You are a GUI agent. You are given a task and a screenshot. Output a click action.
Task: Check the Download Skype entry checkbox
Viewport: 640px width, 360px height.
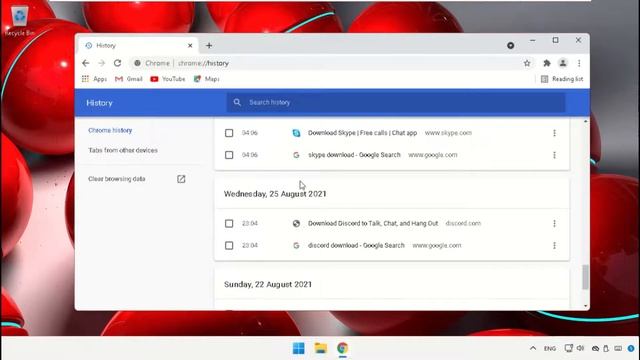click(x=229, y=133)
